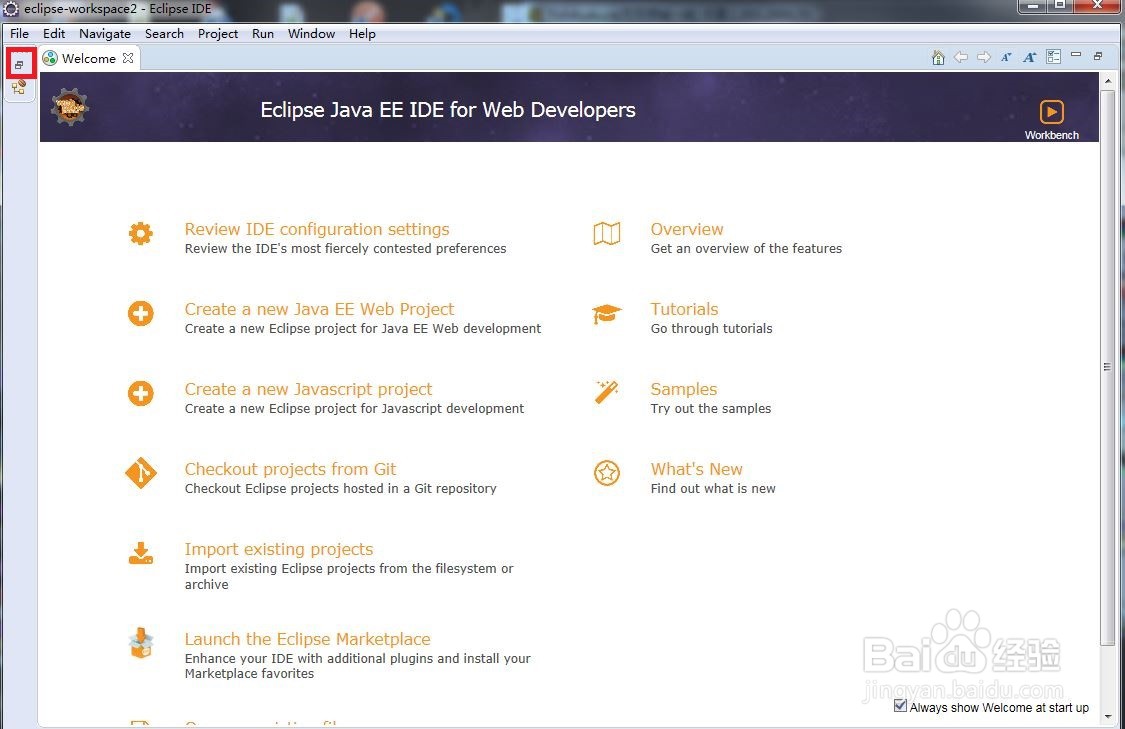
Task: Click the scrollbar down arrow
Action: (1108, 716)
